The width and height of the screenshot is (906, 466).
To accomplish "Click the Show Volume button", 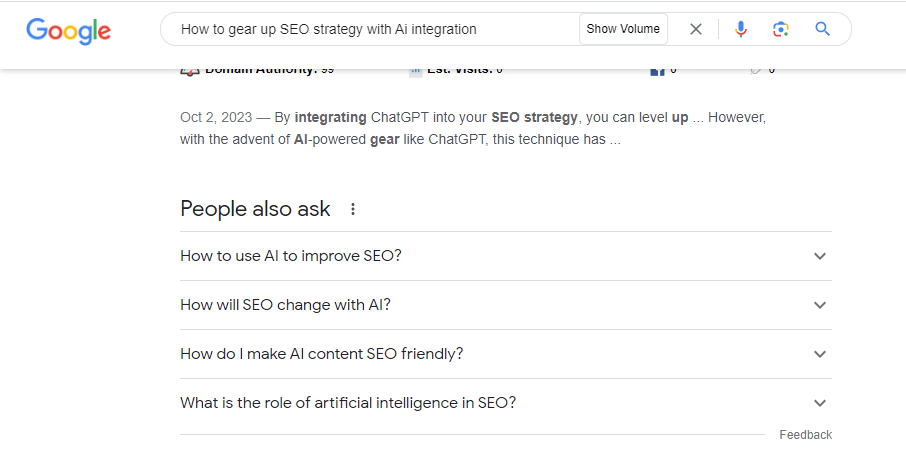I will 623,29.
